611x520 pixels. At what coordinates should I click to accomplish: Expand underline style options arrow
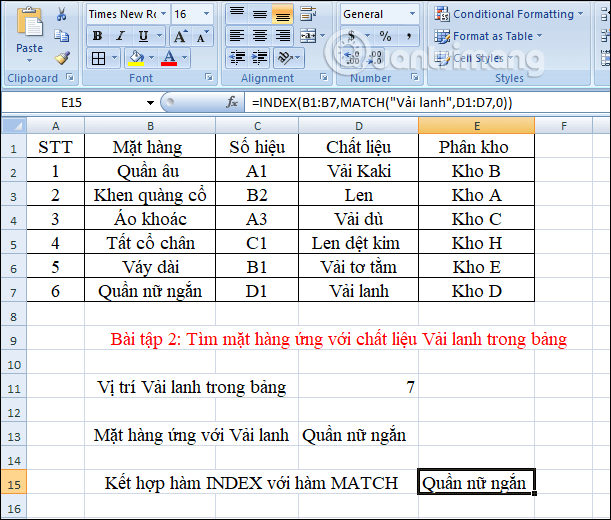[159, 36]
